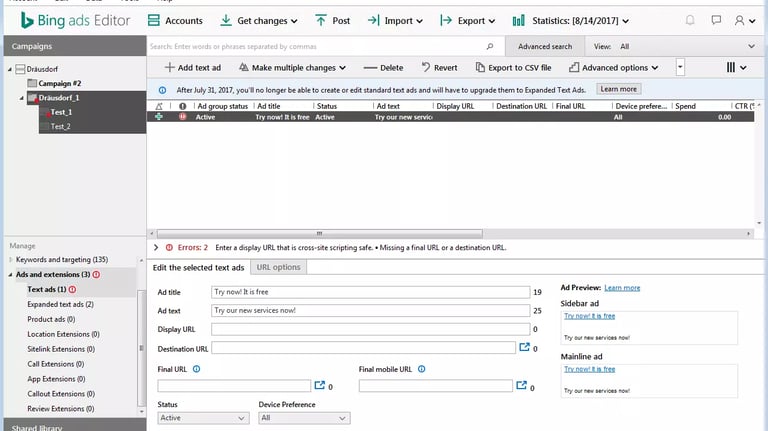Open the Status Active combo box
The width and height of the screenshot is (768, 431).
[x=203, y=418]
